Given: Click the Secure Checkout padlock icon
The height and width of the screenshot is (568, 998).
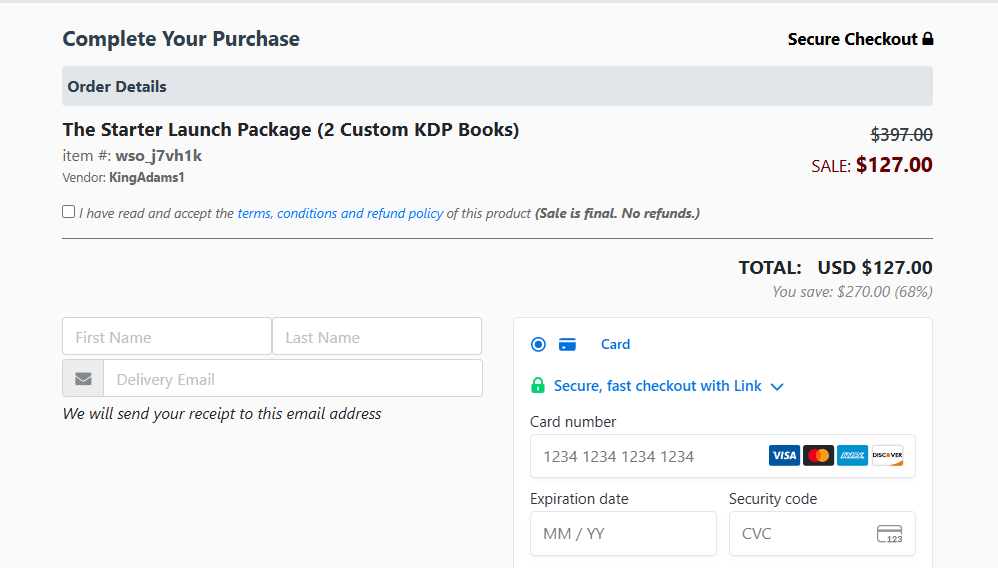Looking at the screenshot, I should point(928,39).
